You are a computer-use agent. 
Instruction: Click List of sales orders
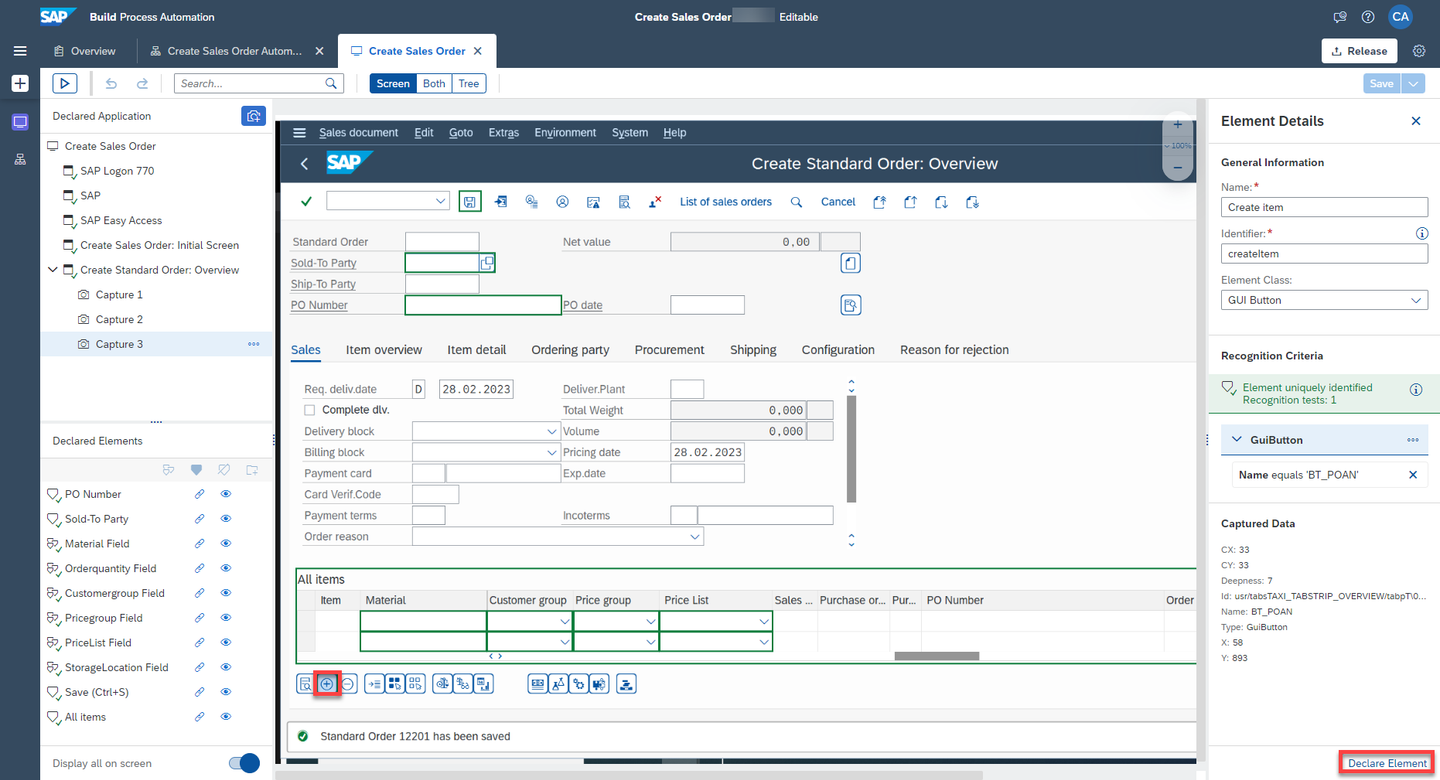(x=726, y=202)
